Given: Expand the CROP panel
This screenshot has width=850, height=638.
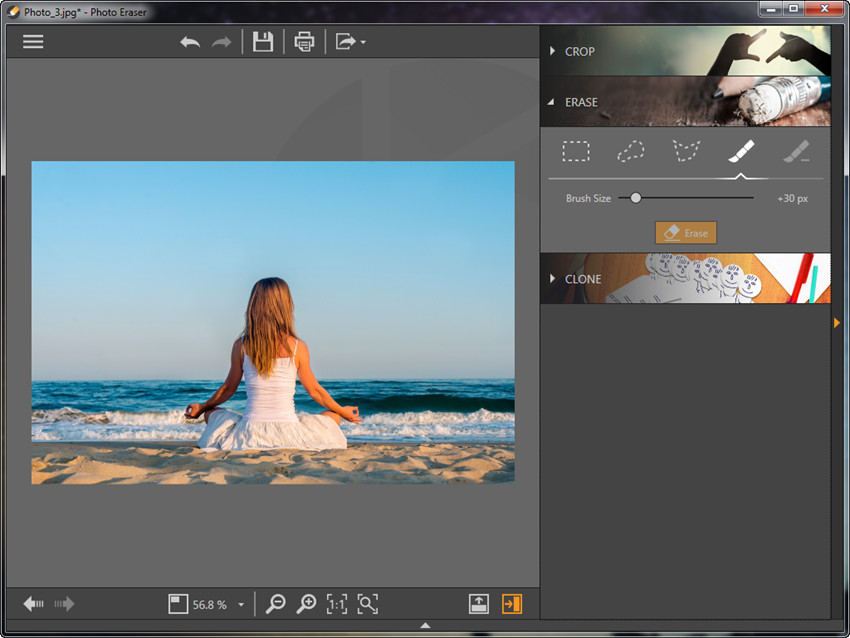Looking at the screenshot, I should [x=552, y=51].
